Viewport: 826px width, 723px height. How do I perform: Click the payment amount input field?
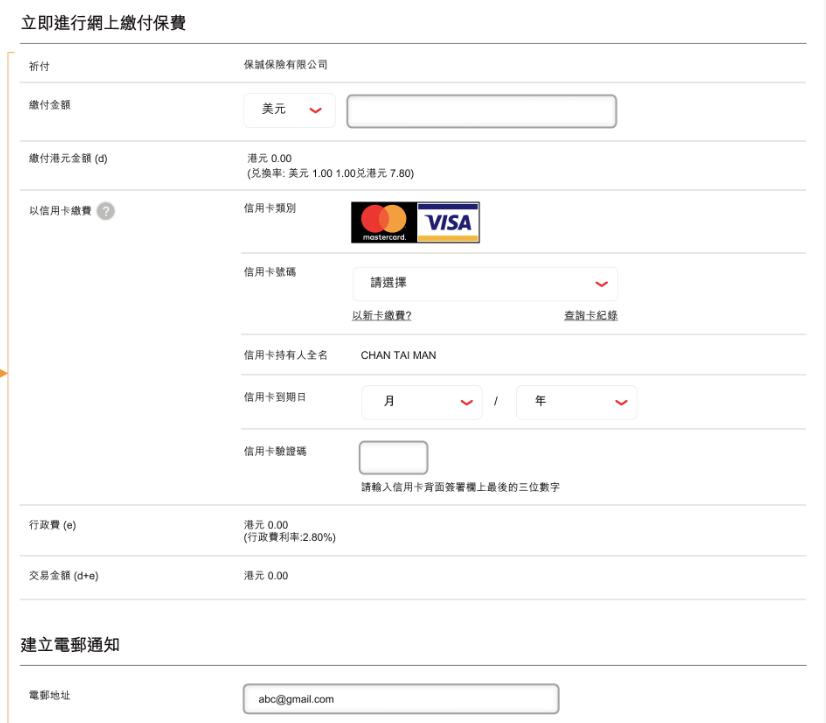pos(481,111)
